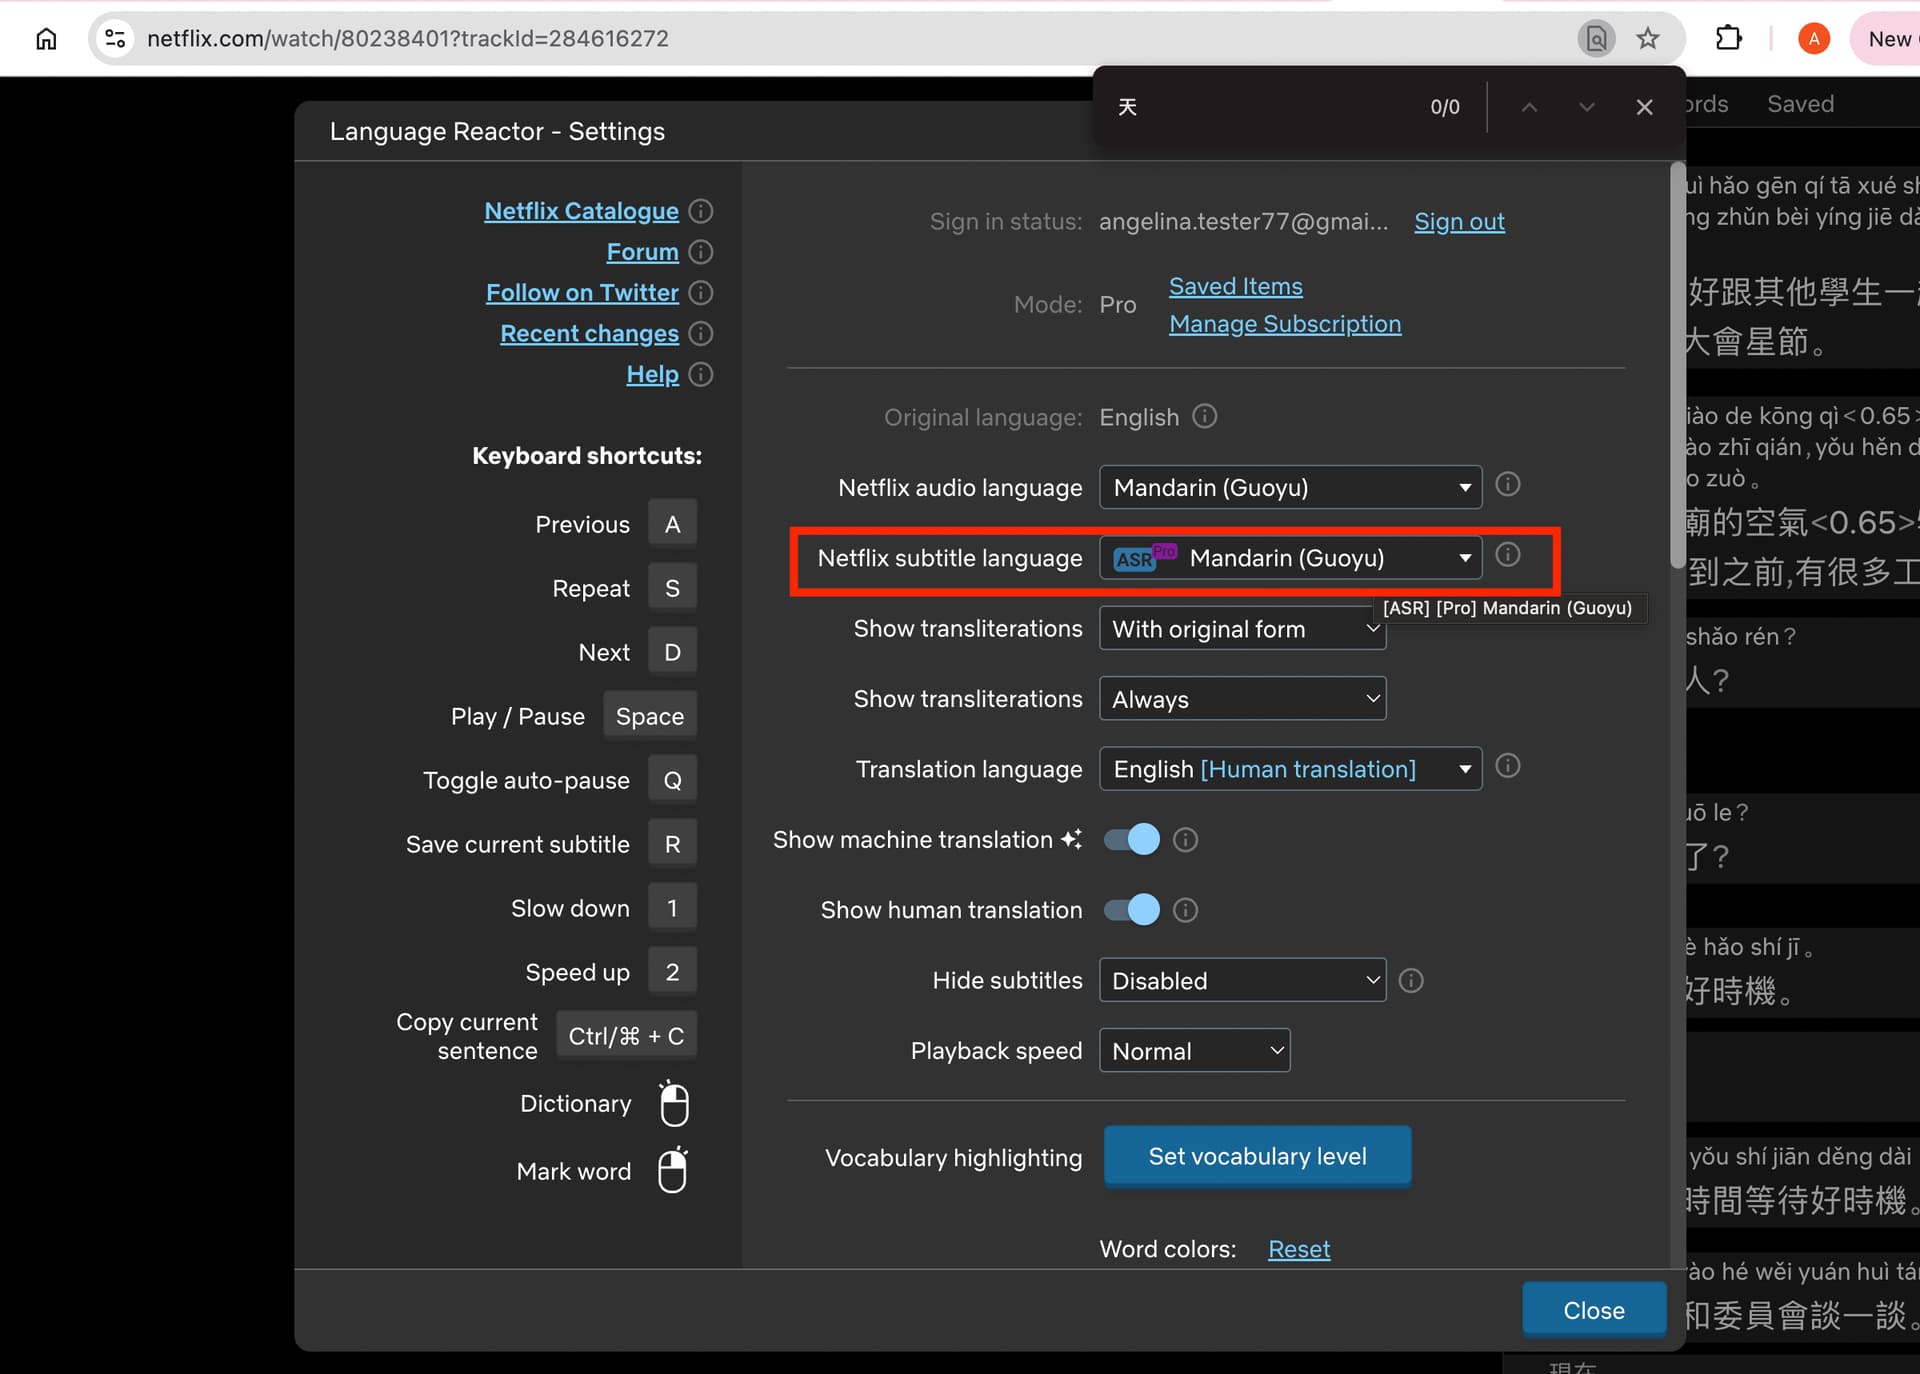Open Manage Subscription link
This screenshot has height=1374, width=1920.
click(1285, 324)
